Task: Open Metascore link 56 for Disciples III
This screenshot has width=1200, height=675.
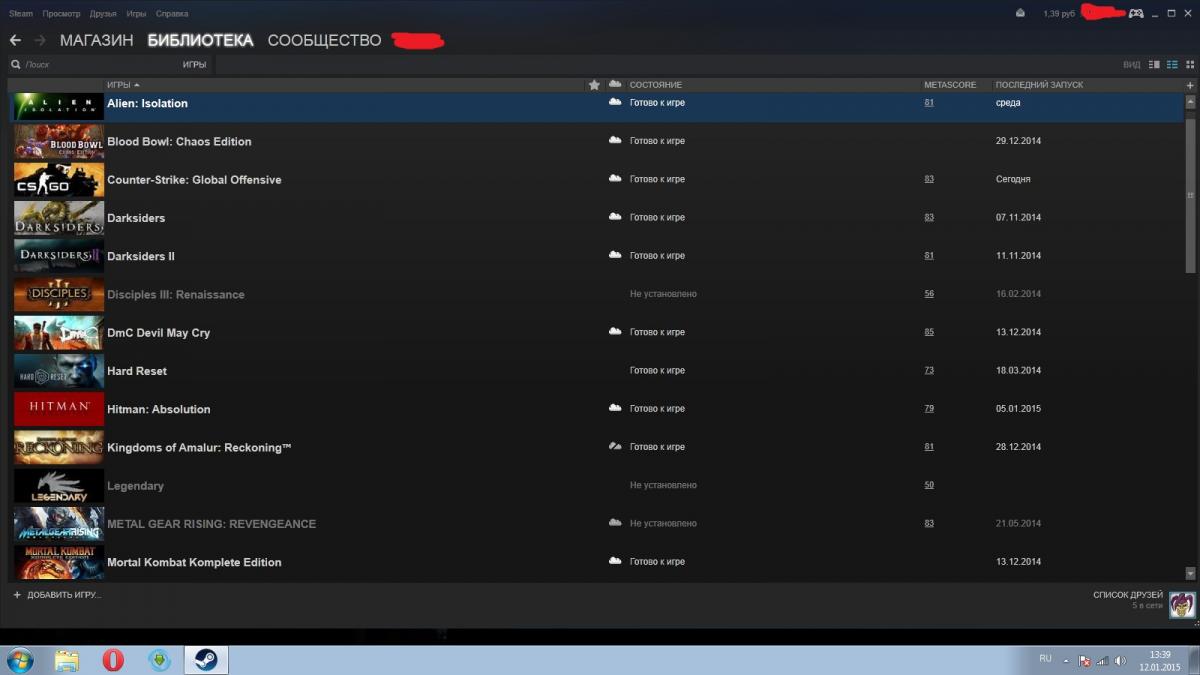Action: pyautogui.click(x=929, y=294)
